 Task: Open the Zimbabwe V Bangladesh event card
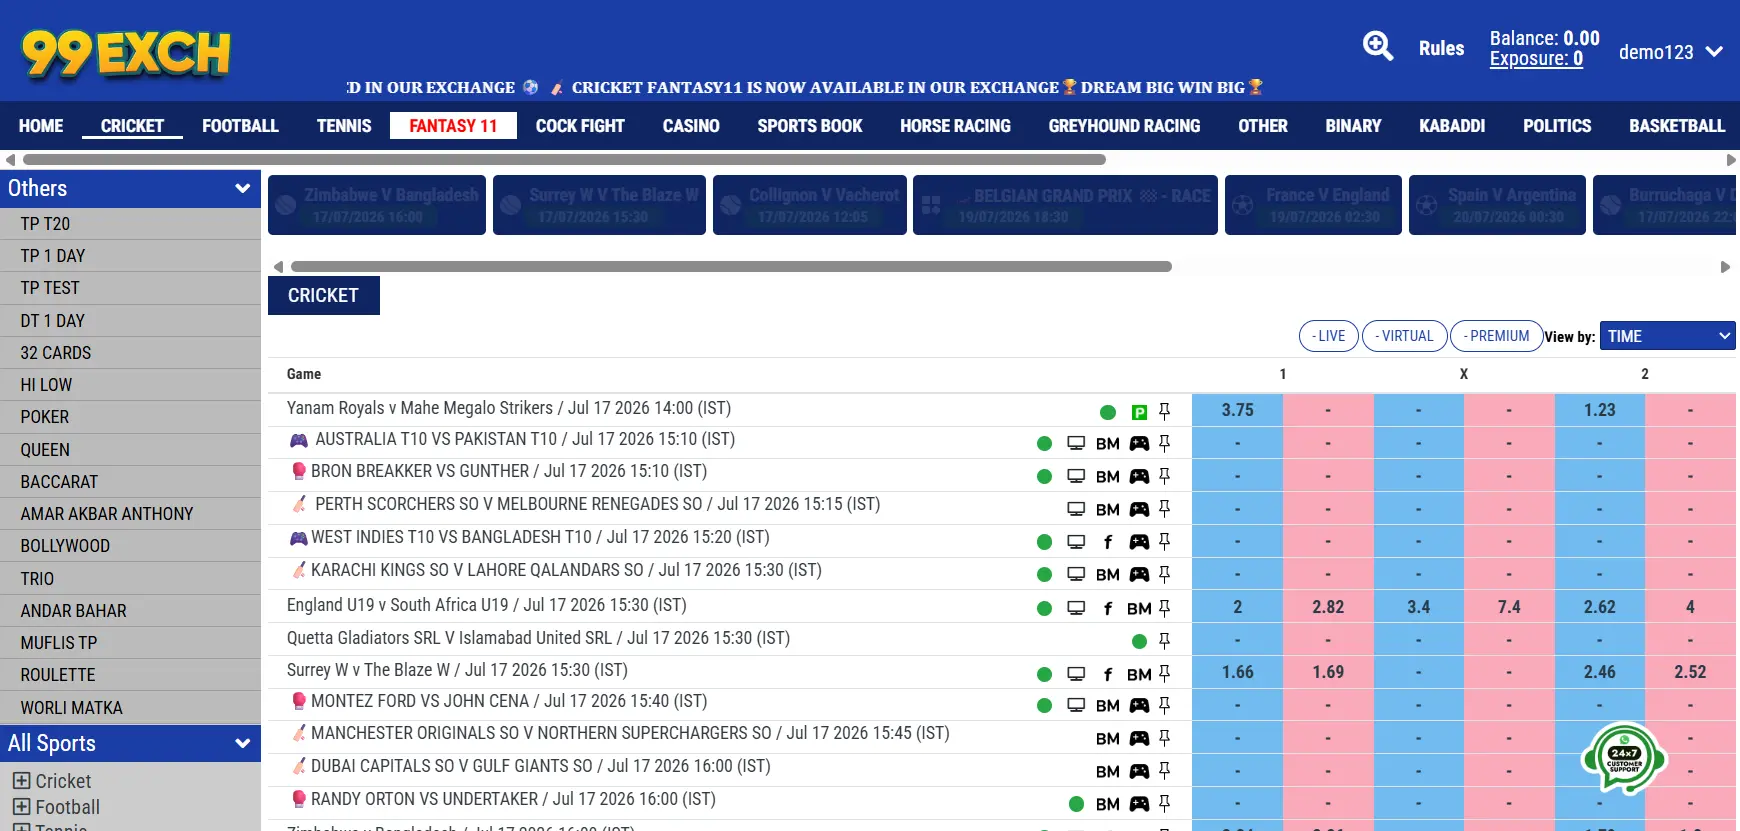click(x=377, y=205)
